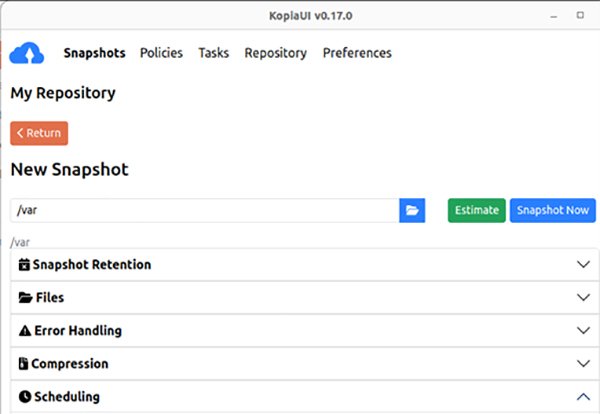Focus the snapshot path input field

[x=204, y=210]
